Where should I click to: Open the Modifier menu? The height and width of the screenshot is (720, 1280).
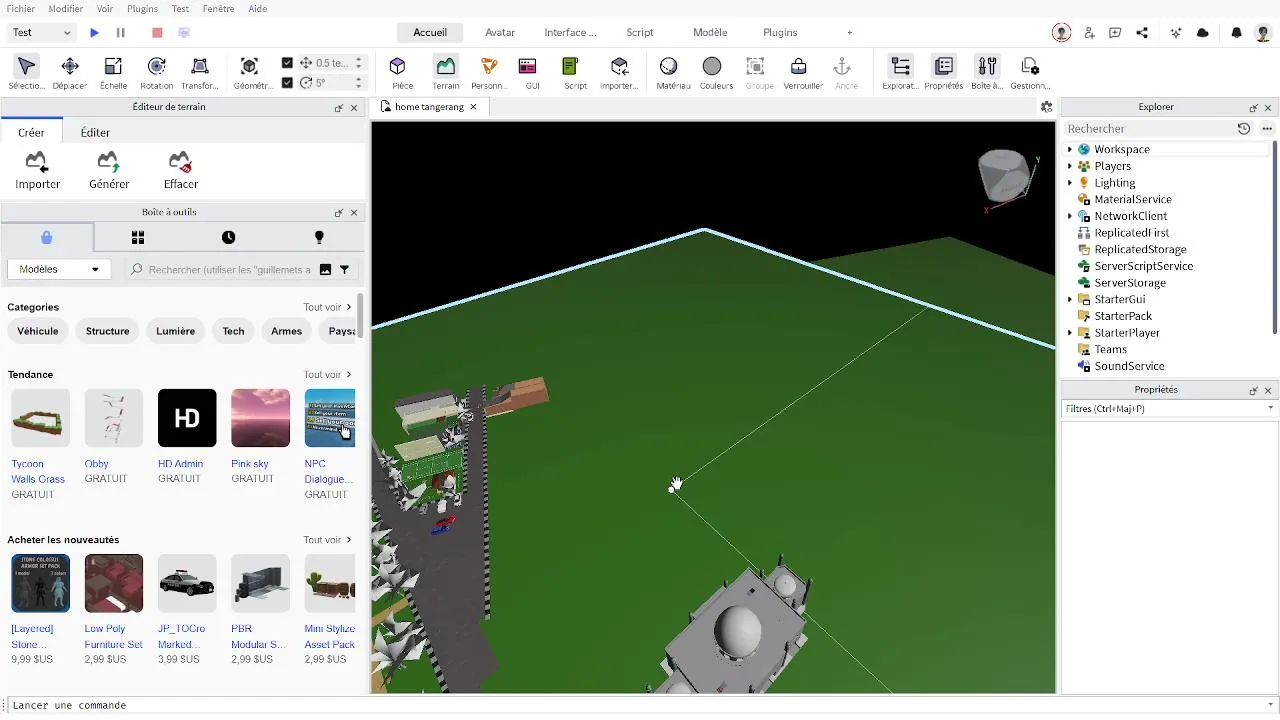click(66, 8)
